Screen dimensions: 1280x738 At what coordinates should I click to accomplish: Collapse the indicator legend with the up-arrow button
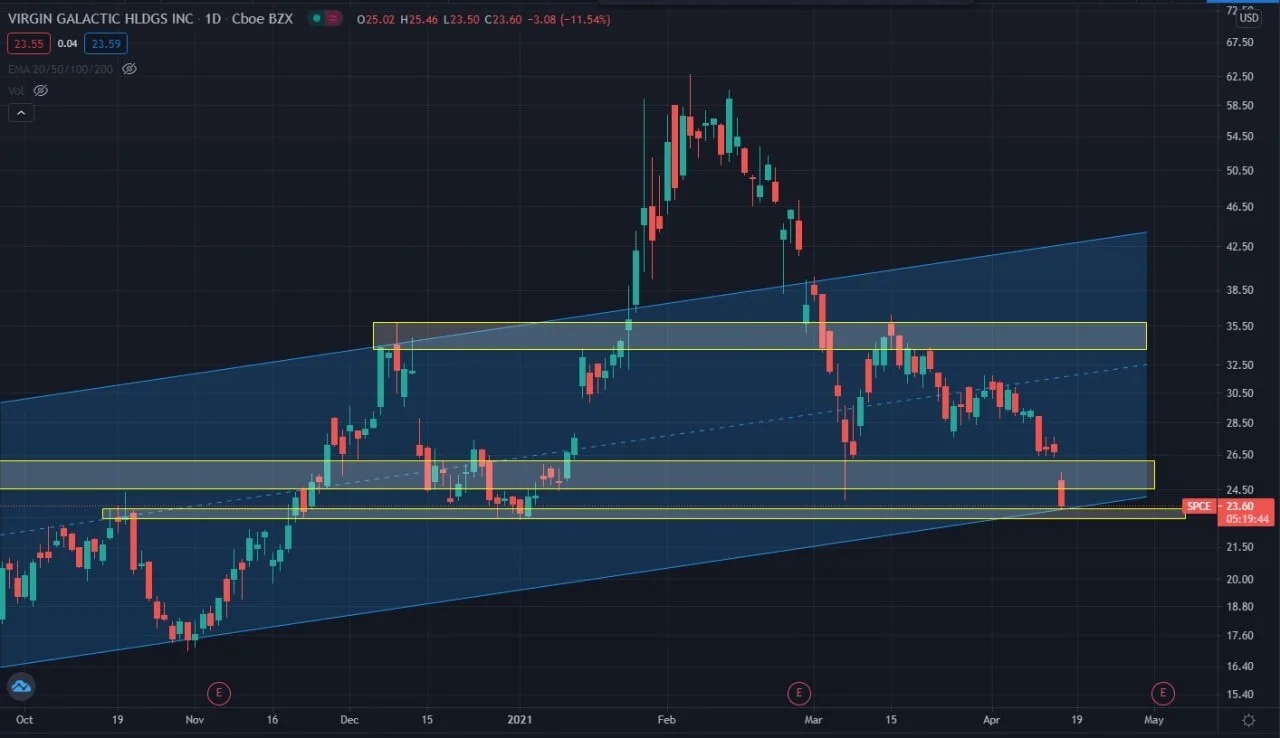(20, 113)
